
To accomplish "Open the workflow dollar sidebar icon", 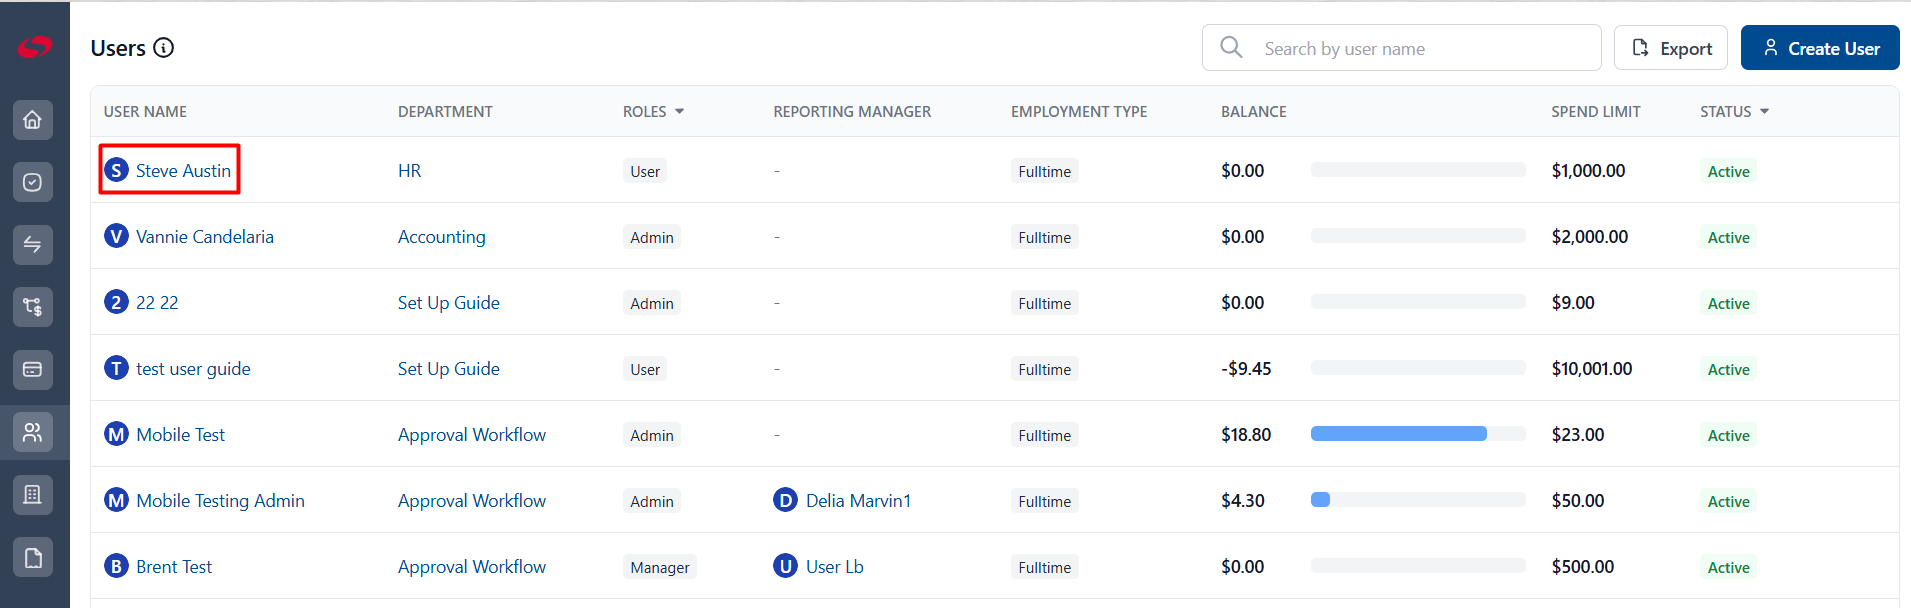I will tap(33, 307).
